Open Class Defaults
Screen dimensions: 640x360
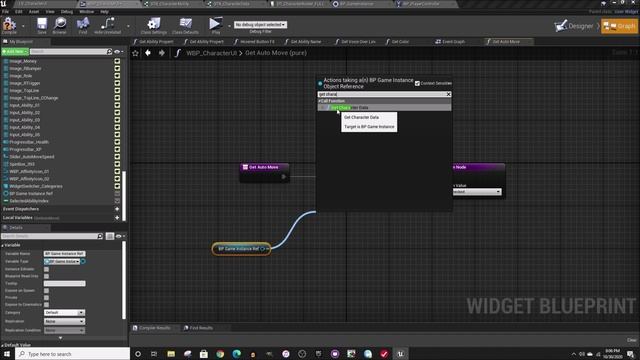[x=185, y=25]
